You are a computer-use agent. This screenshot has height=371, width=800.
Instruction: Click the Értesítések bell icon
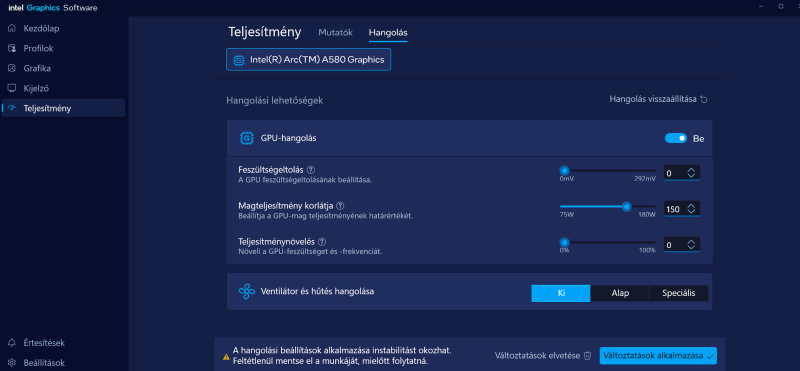[x=12, y=343]
